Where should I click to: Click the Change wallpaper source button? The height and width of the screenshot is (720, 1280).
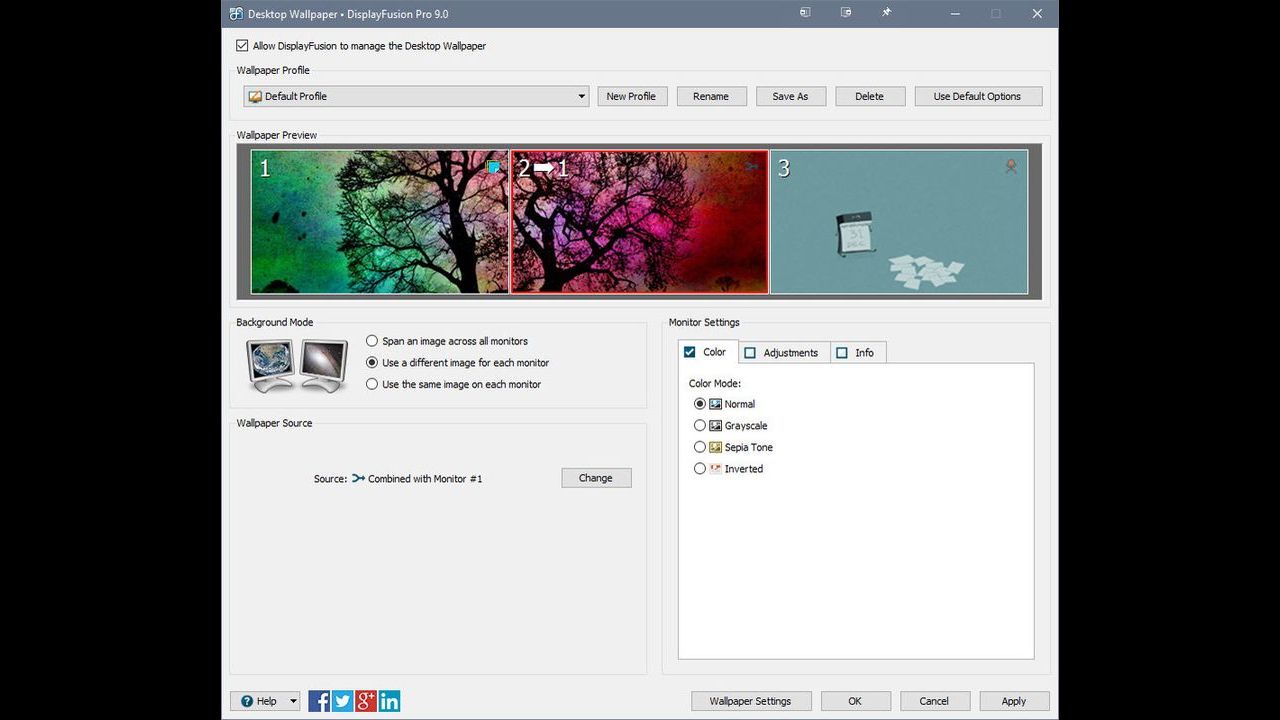coord(596,478)
